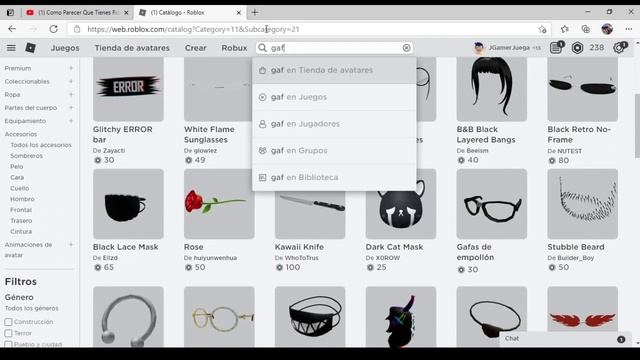The image size is (640, 360).
Task: Select the Trasero subcategory
Action: tap(21, 220)
